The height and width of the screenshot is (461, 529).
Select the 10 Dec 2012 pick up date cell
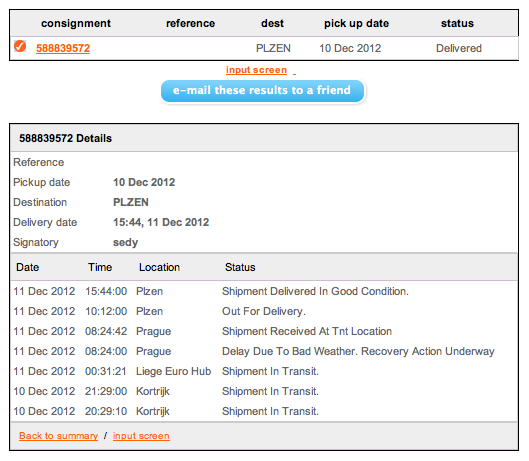click(x=350, y=48)
